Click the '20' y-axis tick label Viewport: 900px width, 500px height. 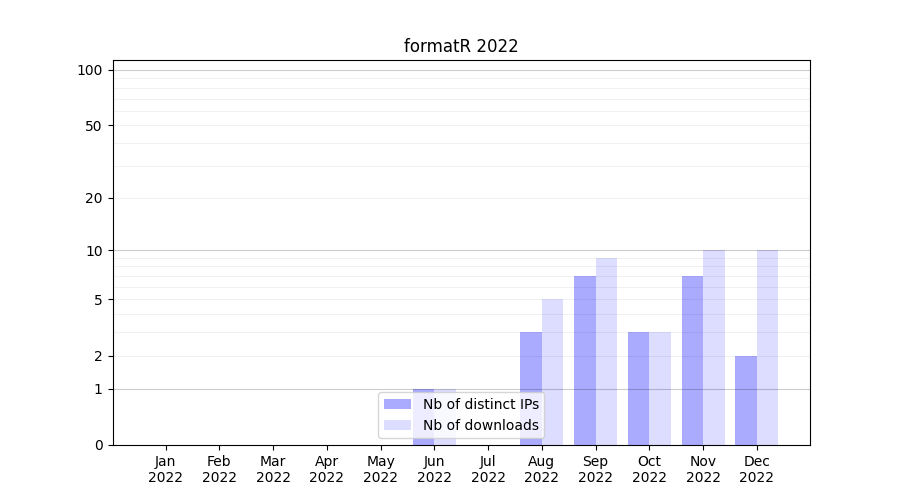click(x=94, y=198)
